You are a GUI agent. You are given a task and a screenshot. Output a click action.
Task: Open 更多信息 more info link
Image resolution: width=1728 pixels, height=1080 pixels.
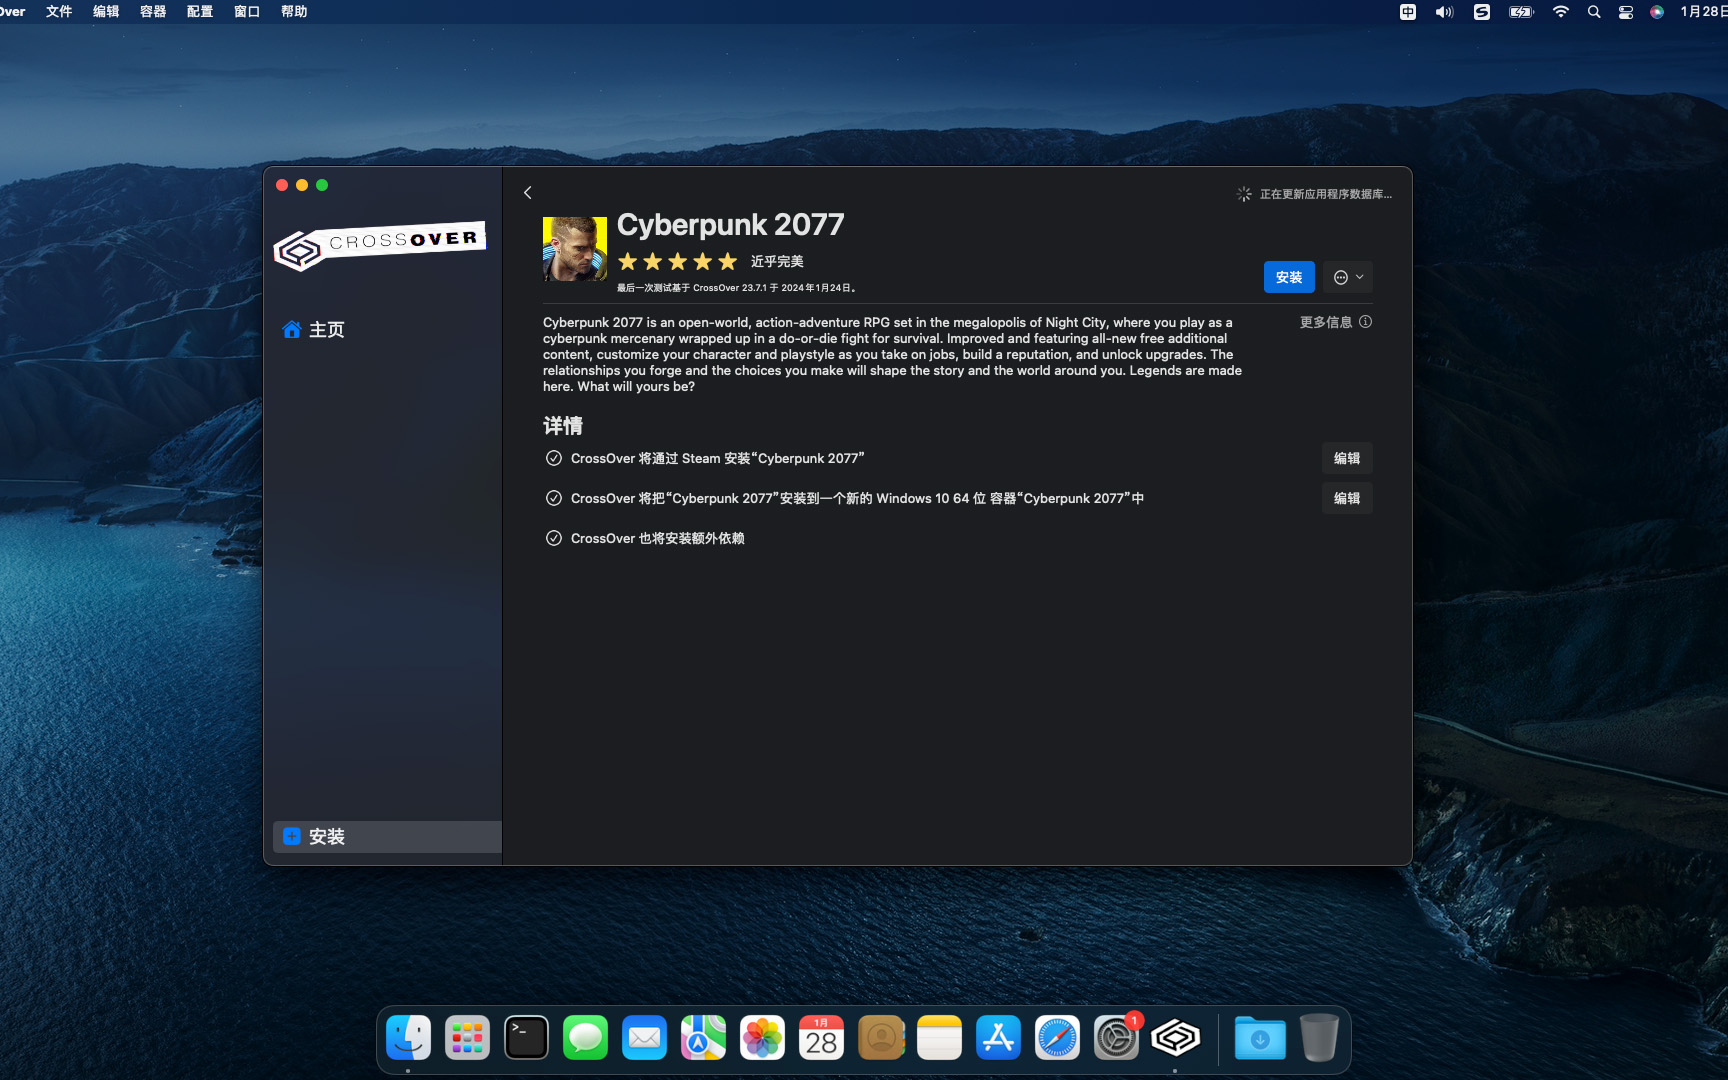coord(1335,322)
